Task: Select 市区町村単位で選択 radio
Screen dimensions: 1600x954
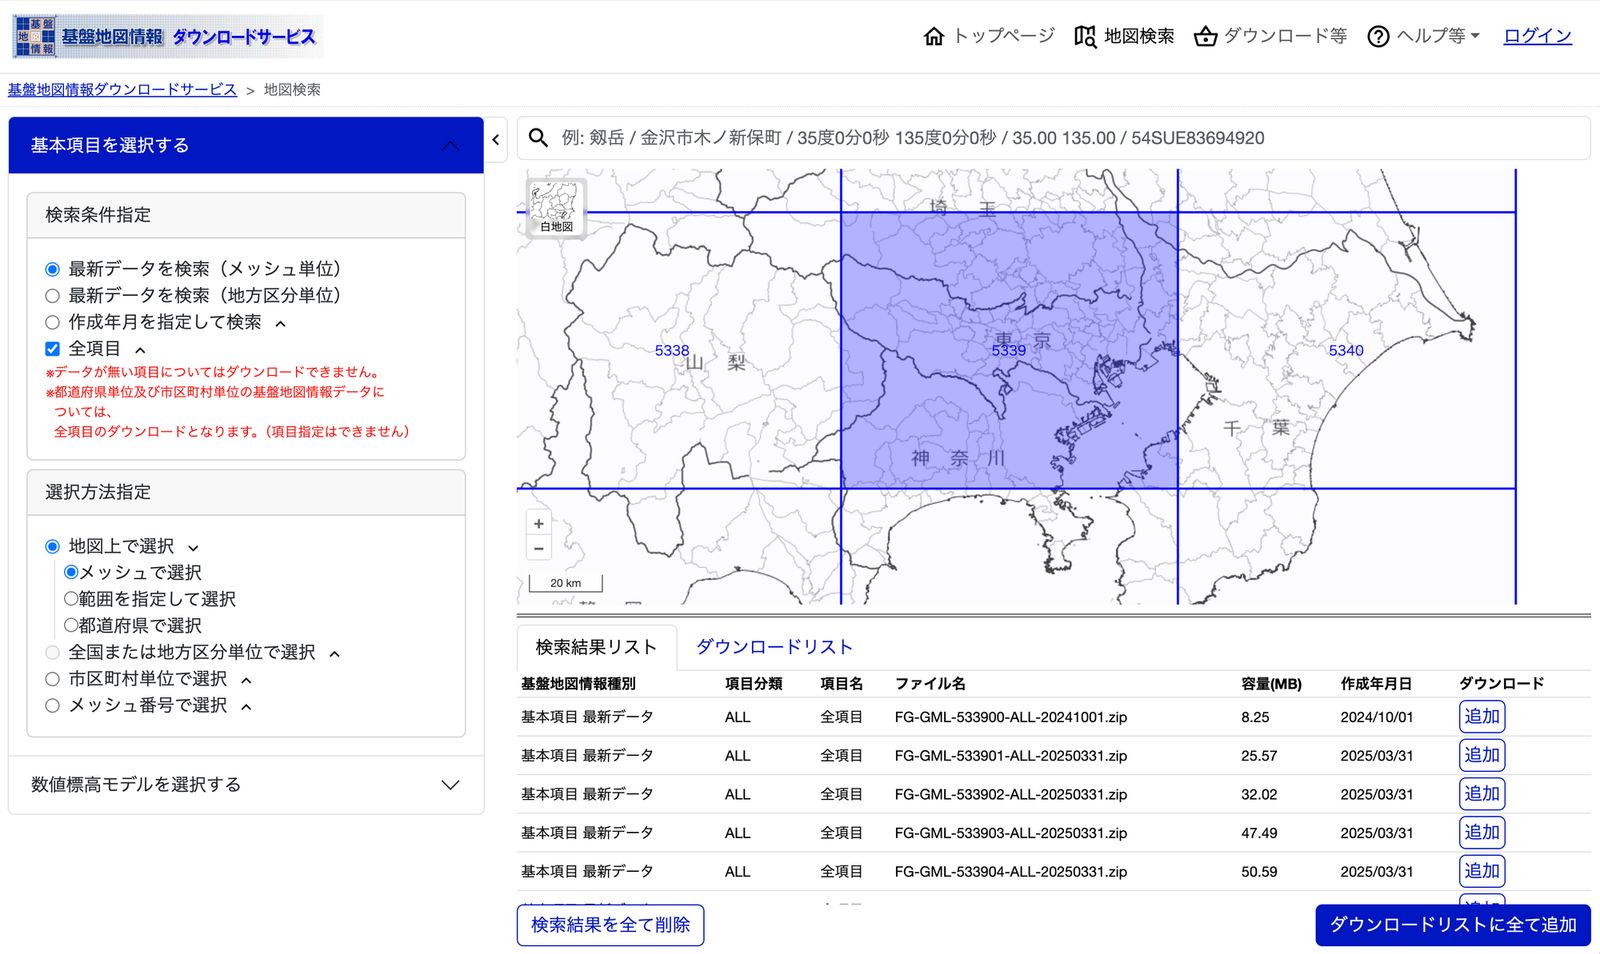Action: 53,679
